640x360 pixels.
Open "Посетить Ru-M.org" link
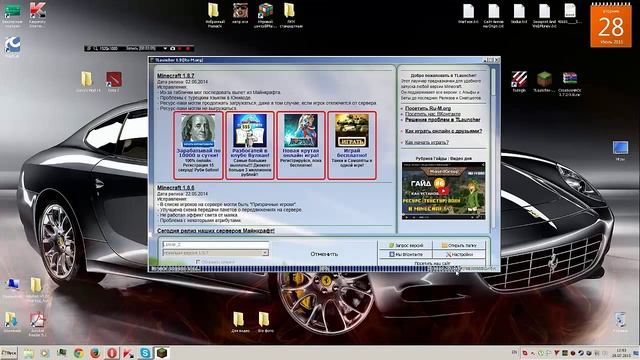point(428,109)
